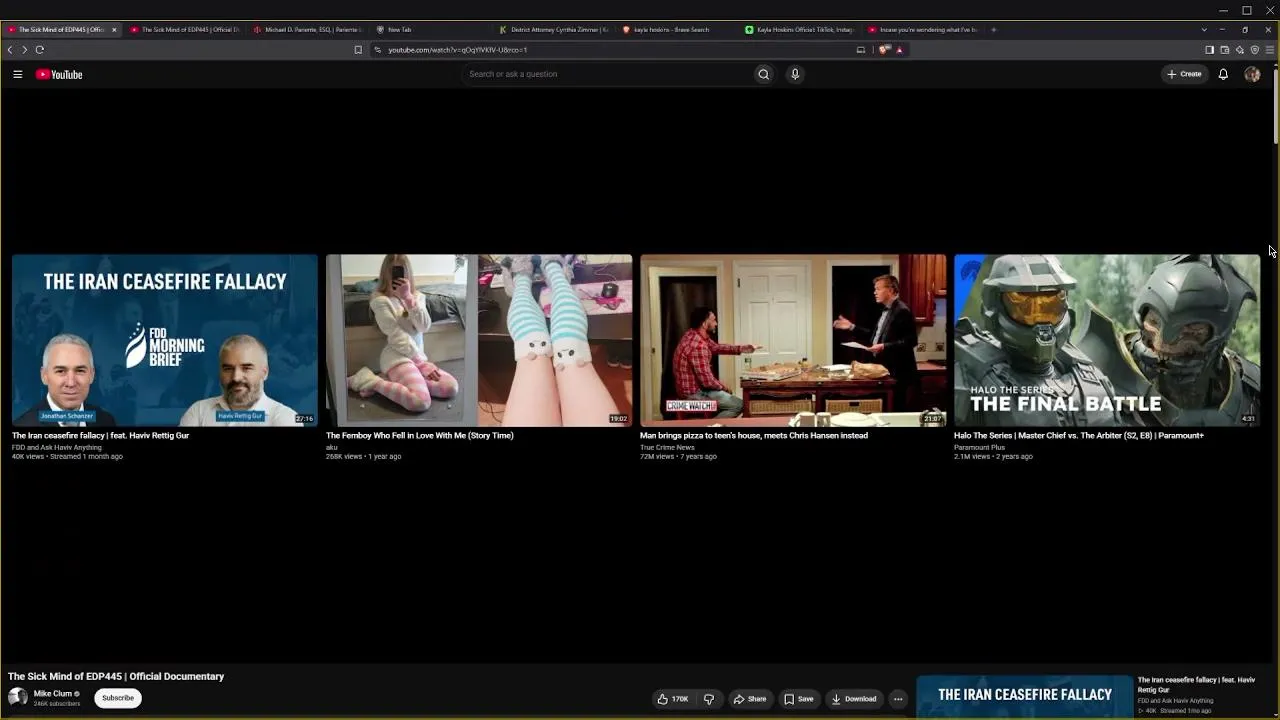Click '2.1M views • 2 years ago' text

(993, 457)
